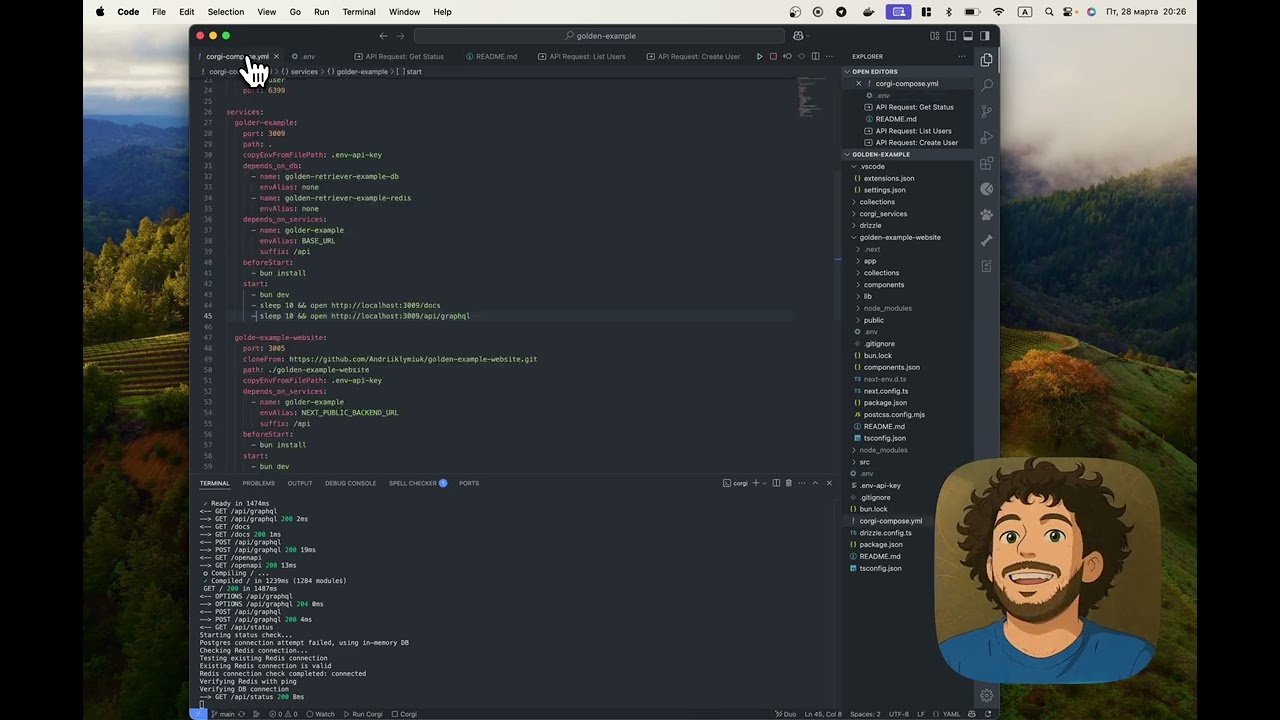1280x720 pixels.
Task: Open the Extensions view
Action: [987, 163]
